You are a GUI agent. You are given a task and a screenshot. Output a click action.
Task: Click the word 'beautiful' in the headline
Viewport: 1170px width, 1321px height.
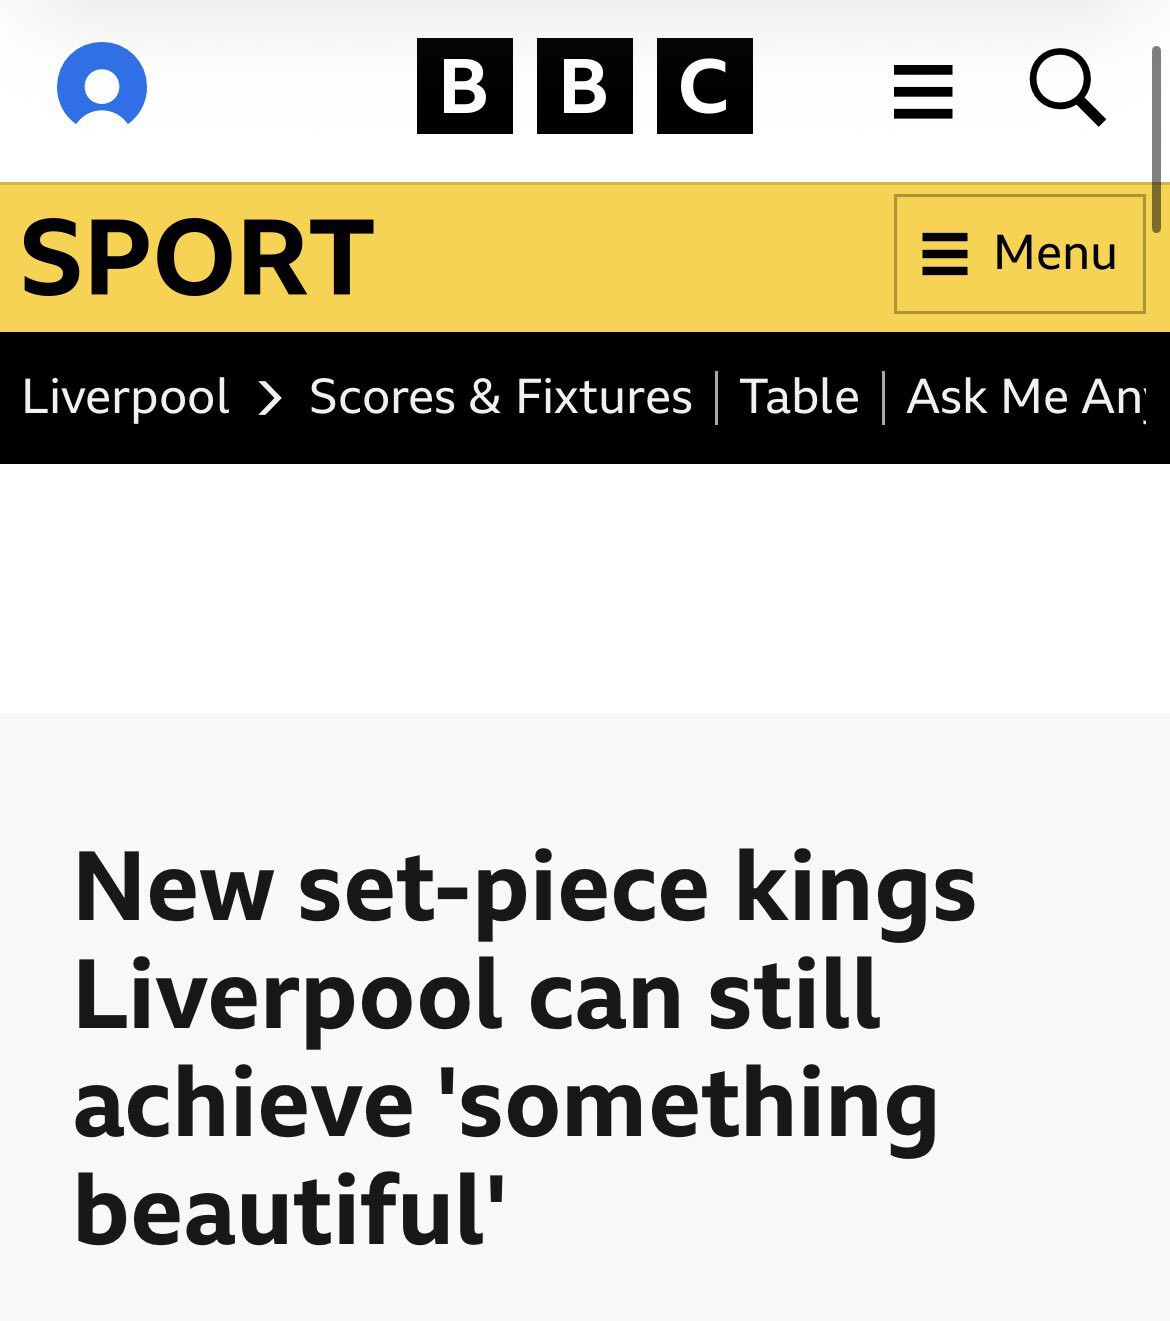[287, 1210]
